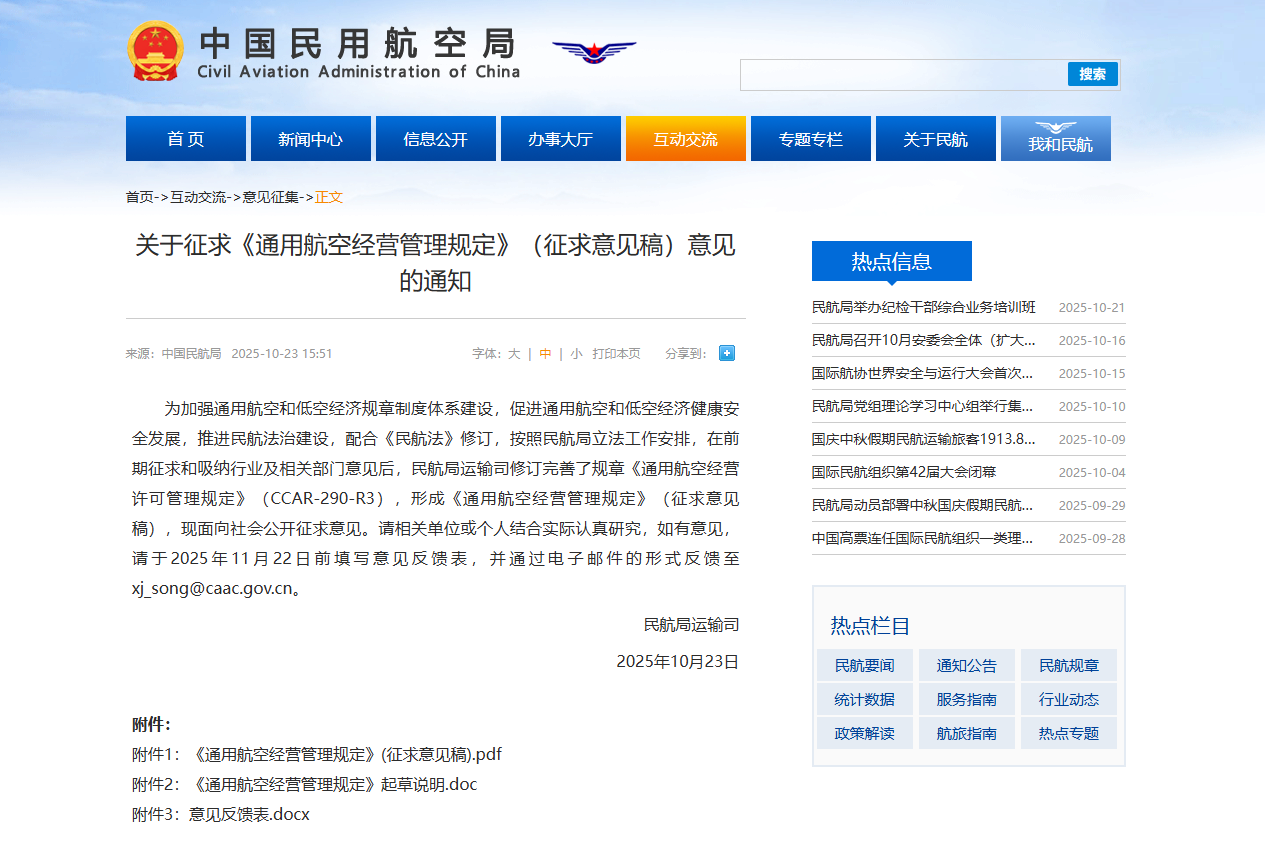Click the blue share plus icon
The width and height of the screenshot is (1265, 855).
pyautogui.click(x=727, y=353)
